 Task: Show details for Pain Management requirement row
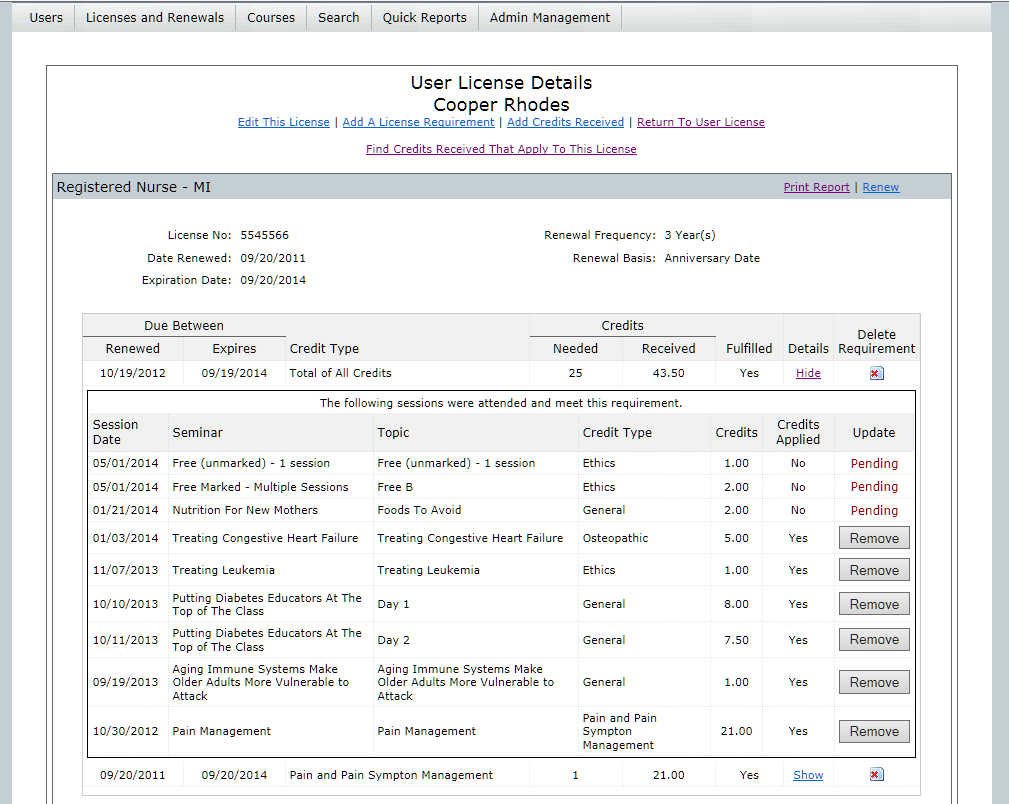point(808,775)
